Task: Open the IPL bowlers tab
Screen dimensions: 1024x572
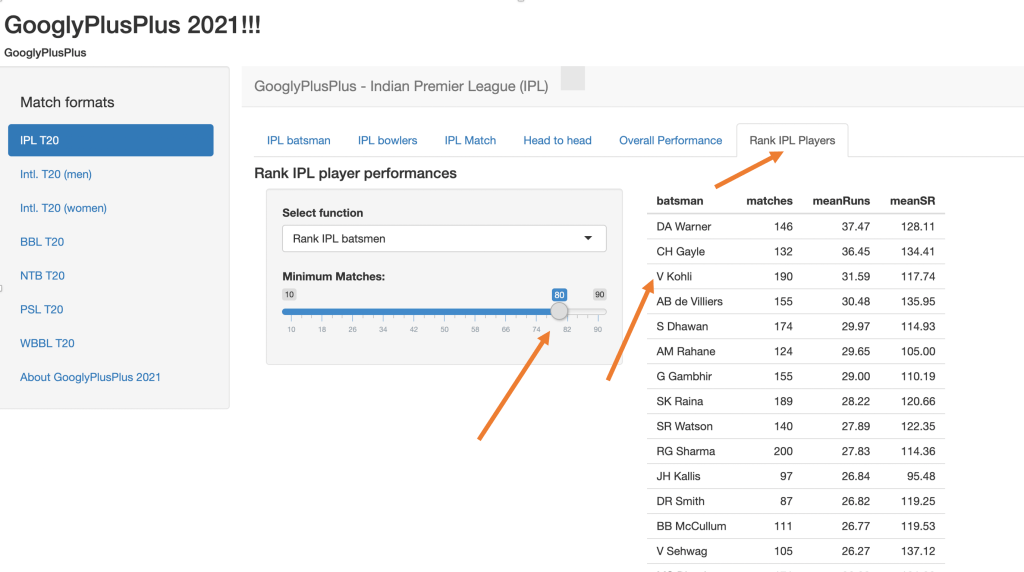Action: click(387, 141)
